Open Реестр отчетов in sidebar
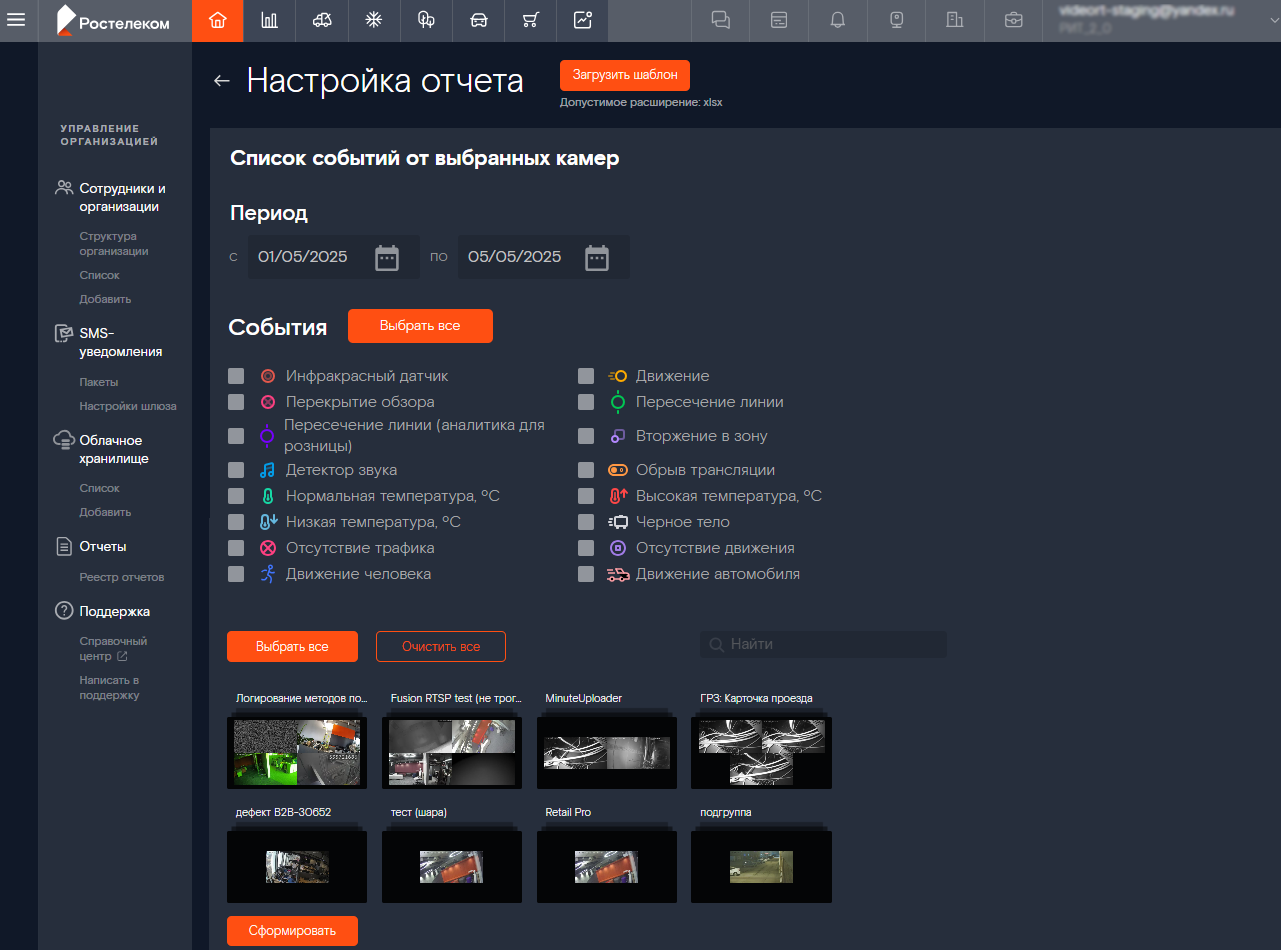 (121, 577)
